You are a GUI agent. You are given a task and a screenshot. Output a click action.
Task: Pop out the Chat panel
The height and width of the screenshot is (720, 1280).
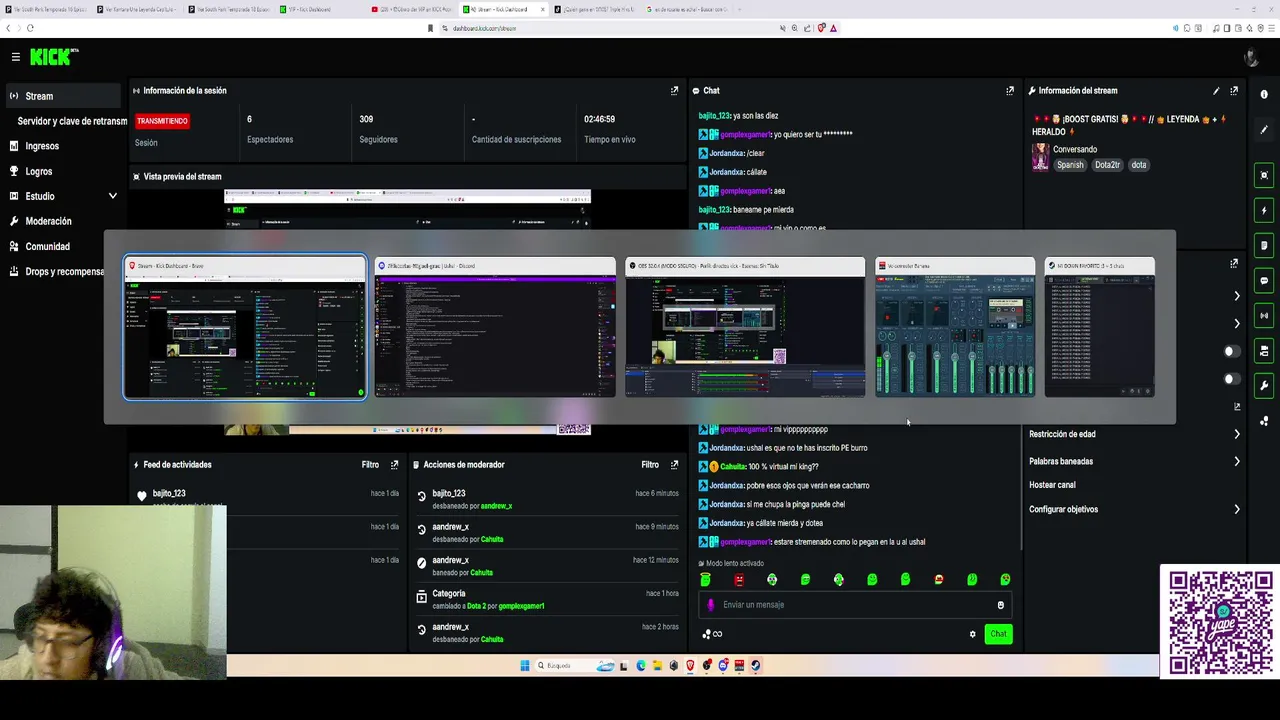coord(1010,91)
